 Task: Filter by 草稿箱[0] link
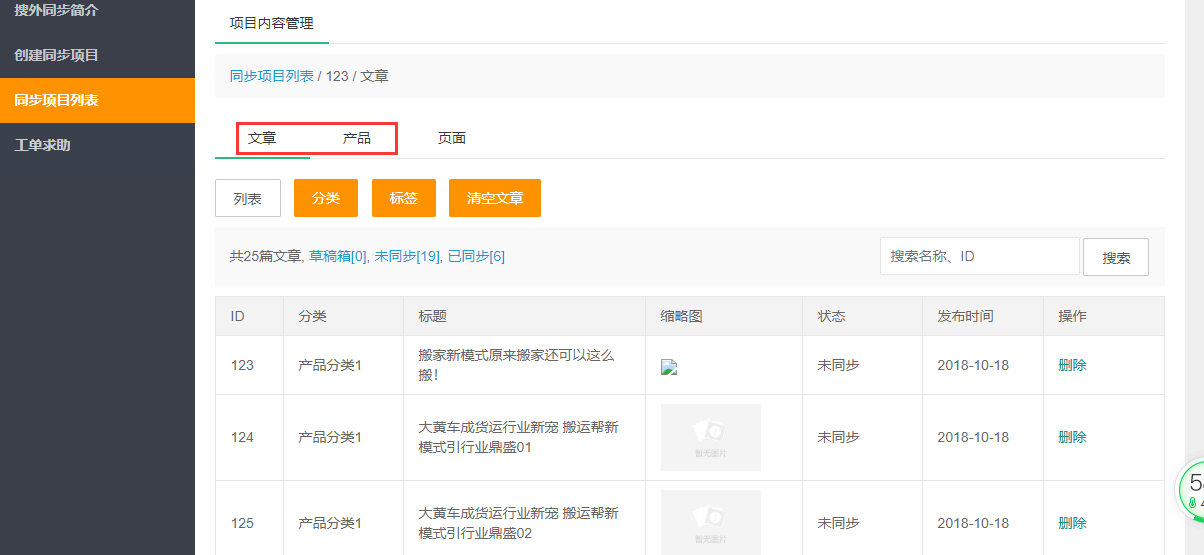coord(338,256)
